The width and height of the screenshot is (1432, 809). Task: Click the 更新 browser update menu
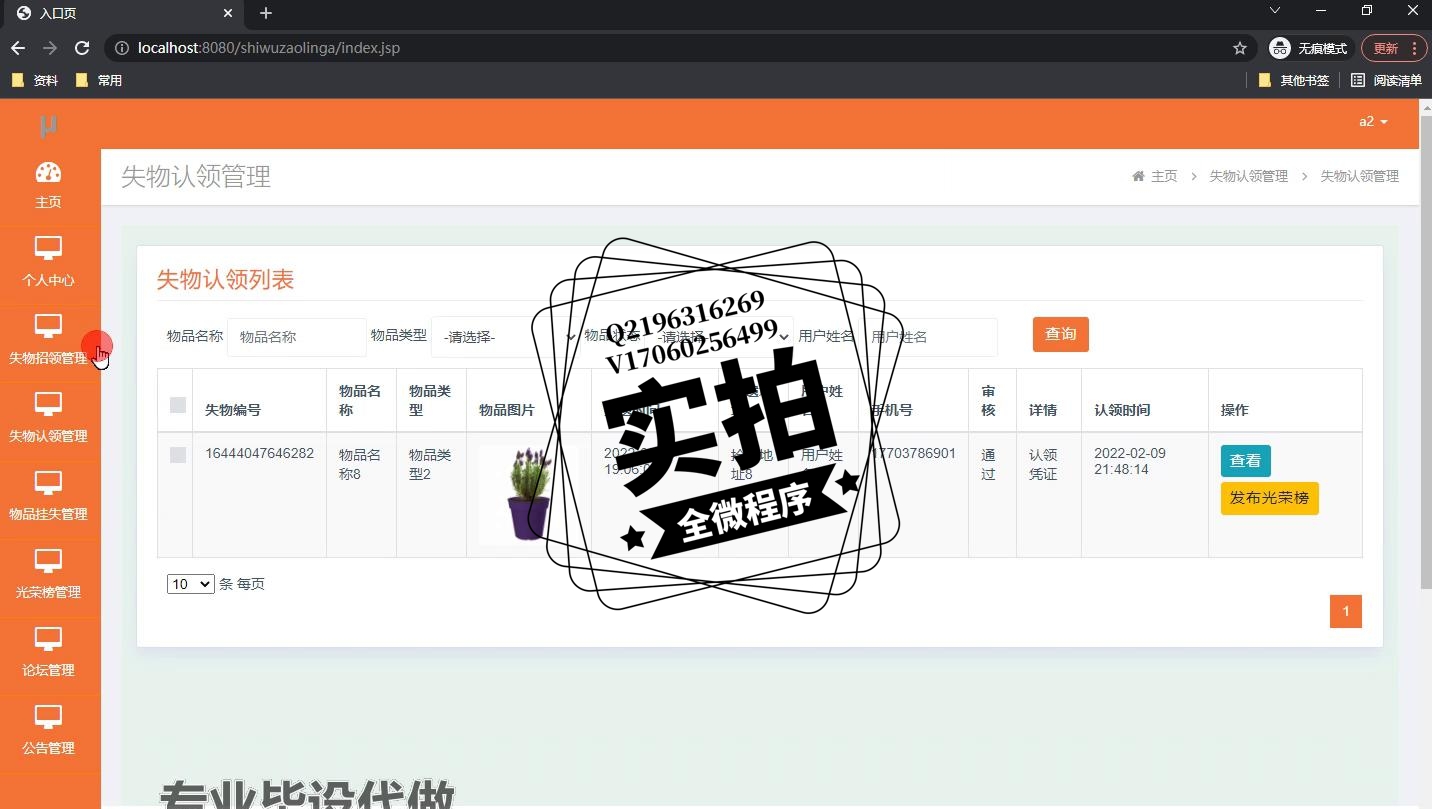click(1393, 48)
